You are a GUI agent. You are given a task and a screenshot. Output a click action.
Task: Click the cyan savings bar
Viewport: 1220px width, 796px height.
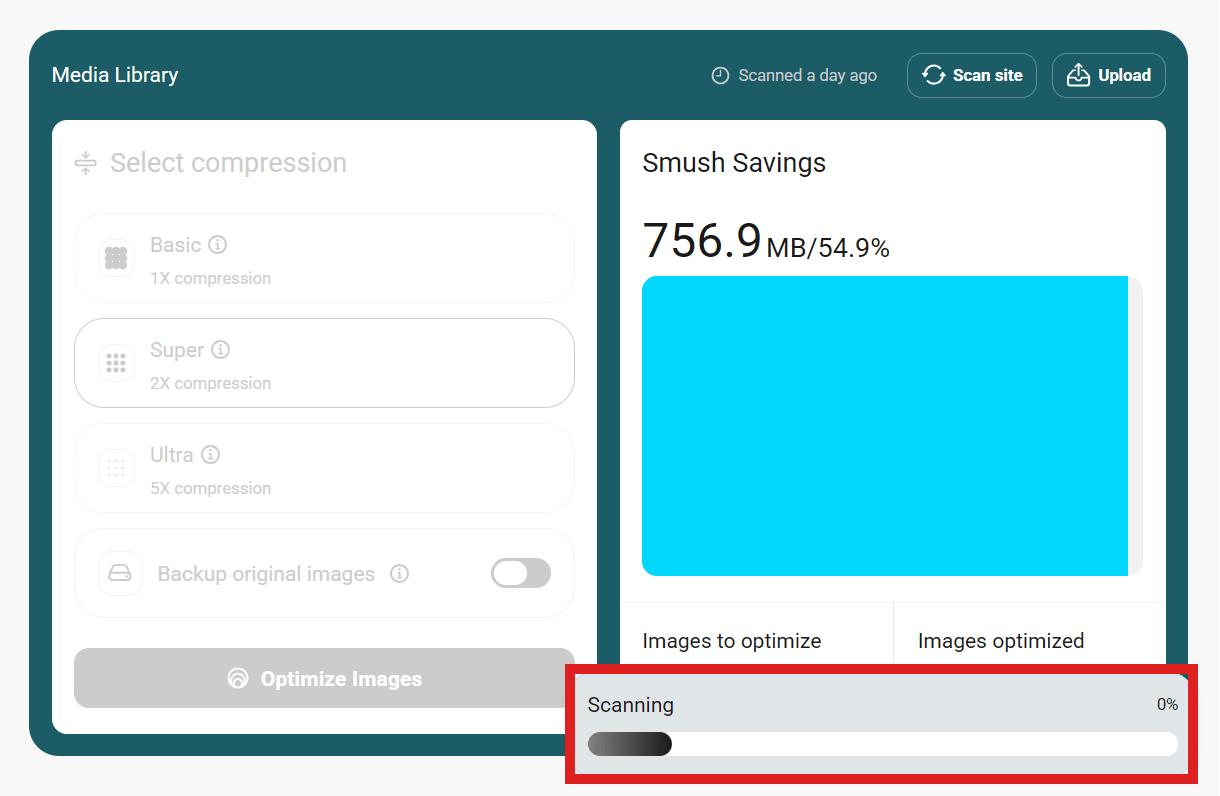point(885,426)
